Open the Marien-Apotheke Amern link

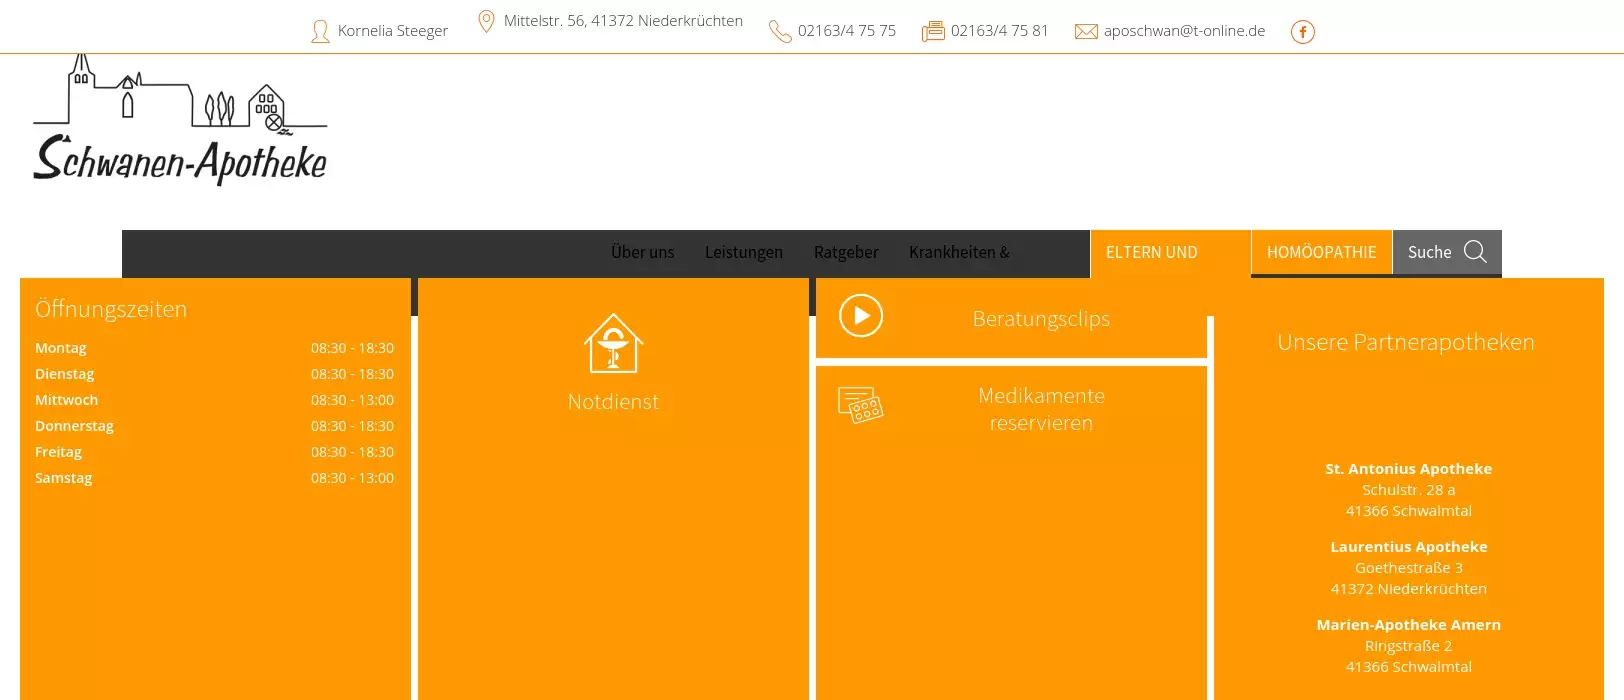(x=1408, y=625)
